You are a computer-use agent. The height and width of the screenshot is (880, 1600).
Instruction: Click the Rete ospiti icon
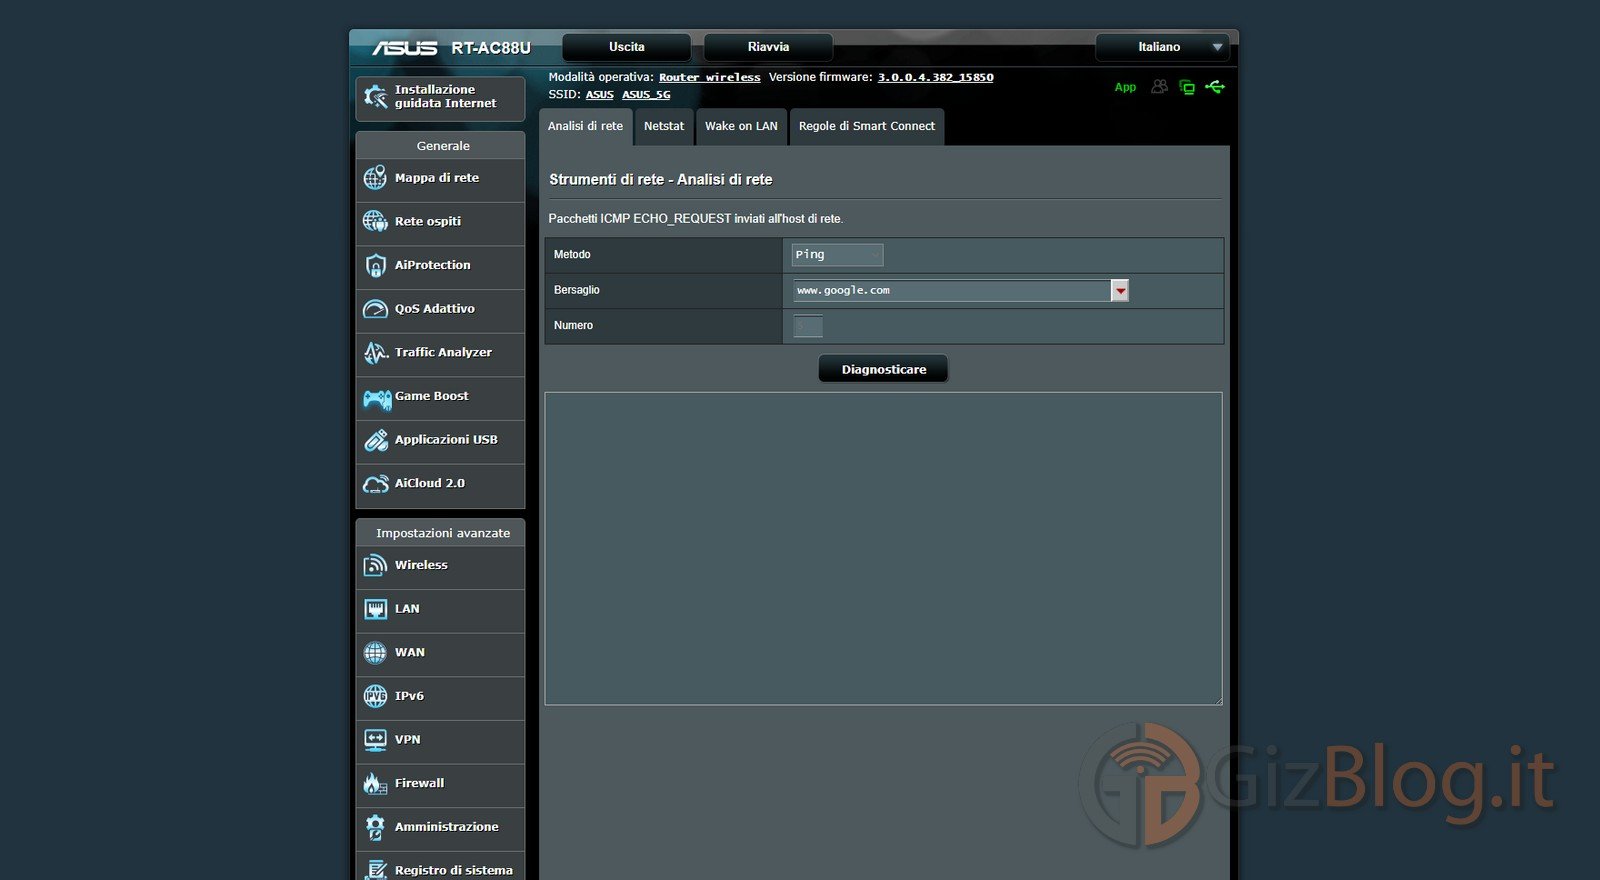coord(375,221)
